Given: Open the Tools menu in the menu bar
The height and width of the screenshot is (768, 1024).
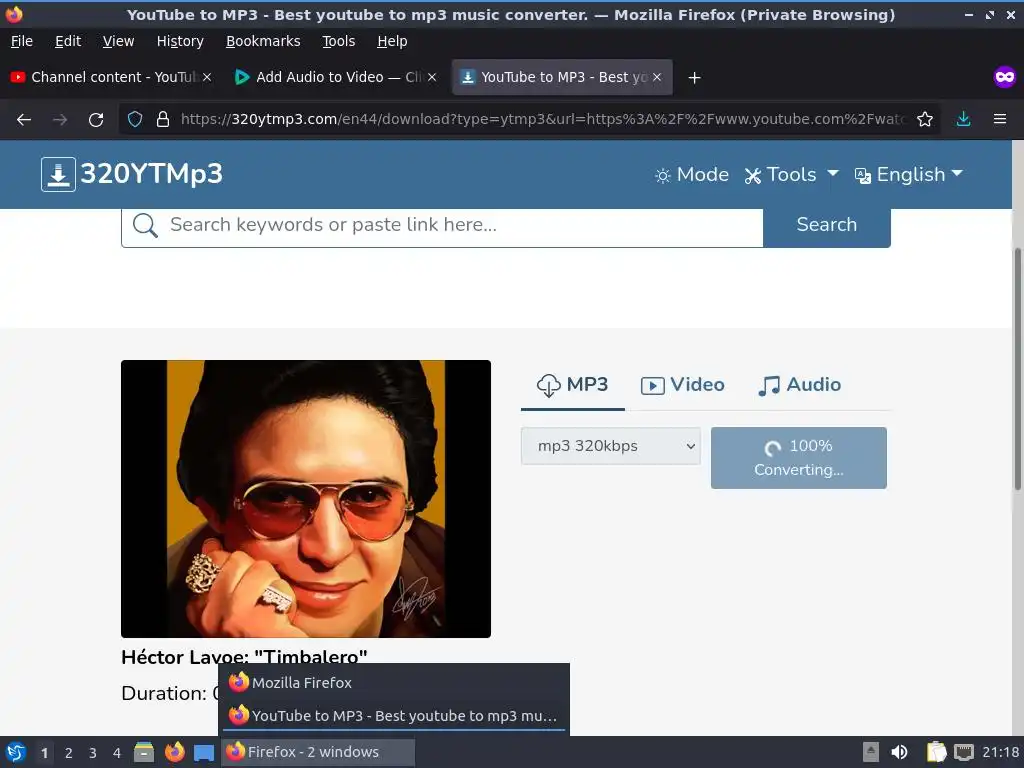Looking at the screenshot, I should point(338,41).
